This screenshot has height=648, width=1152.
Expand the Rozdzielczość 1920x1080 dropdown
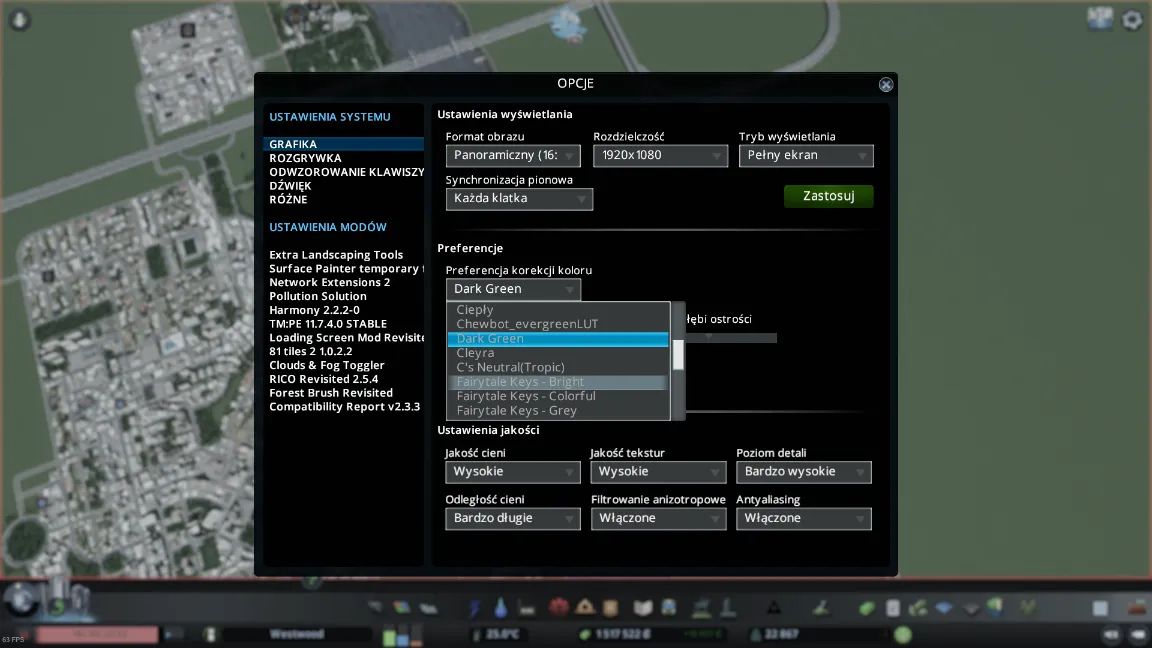pos(660,156)
